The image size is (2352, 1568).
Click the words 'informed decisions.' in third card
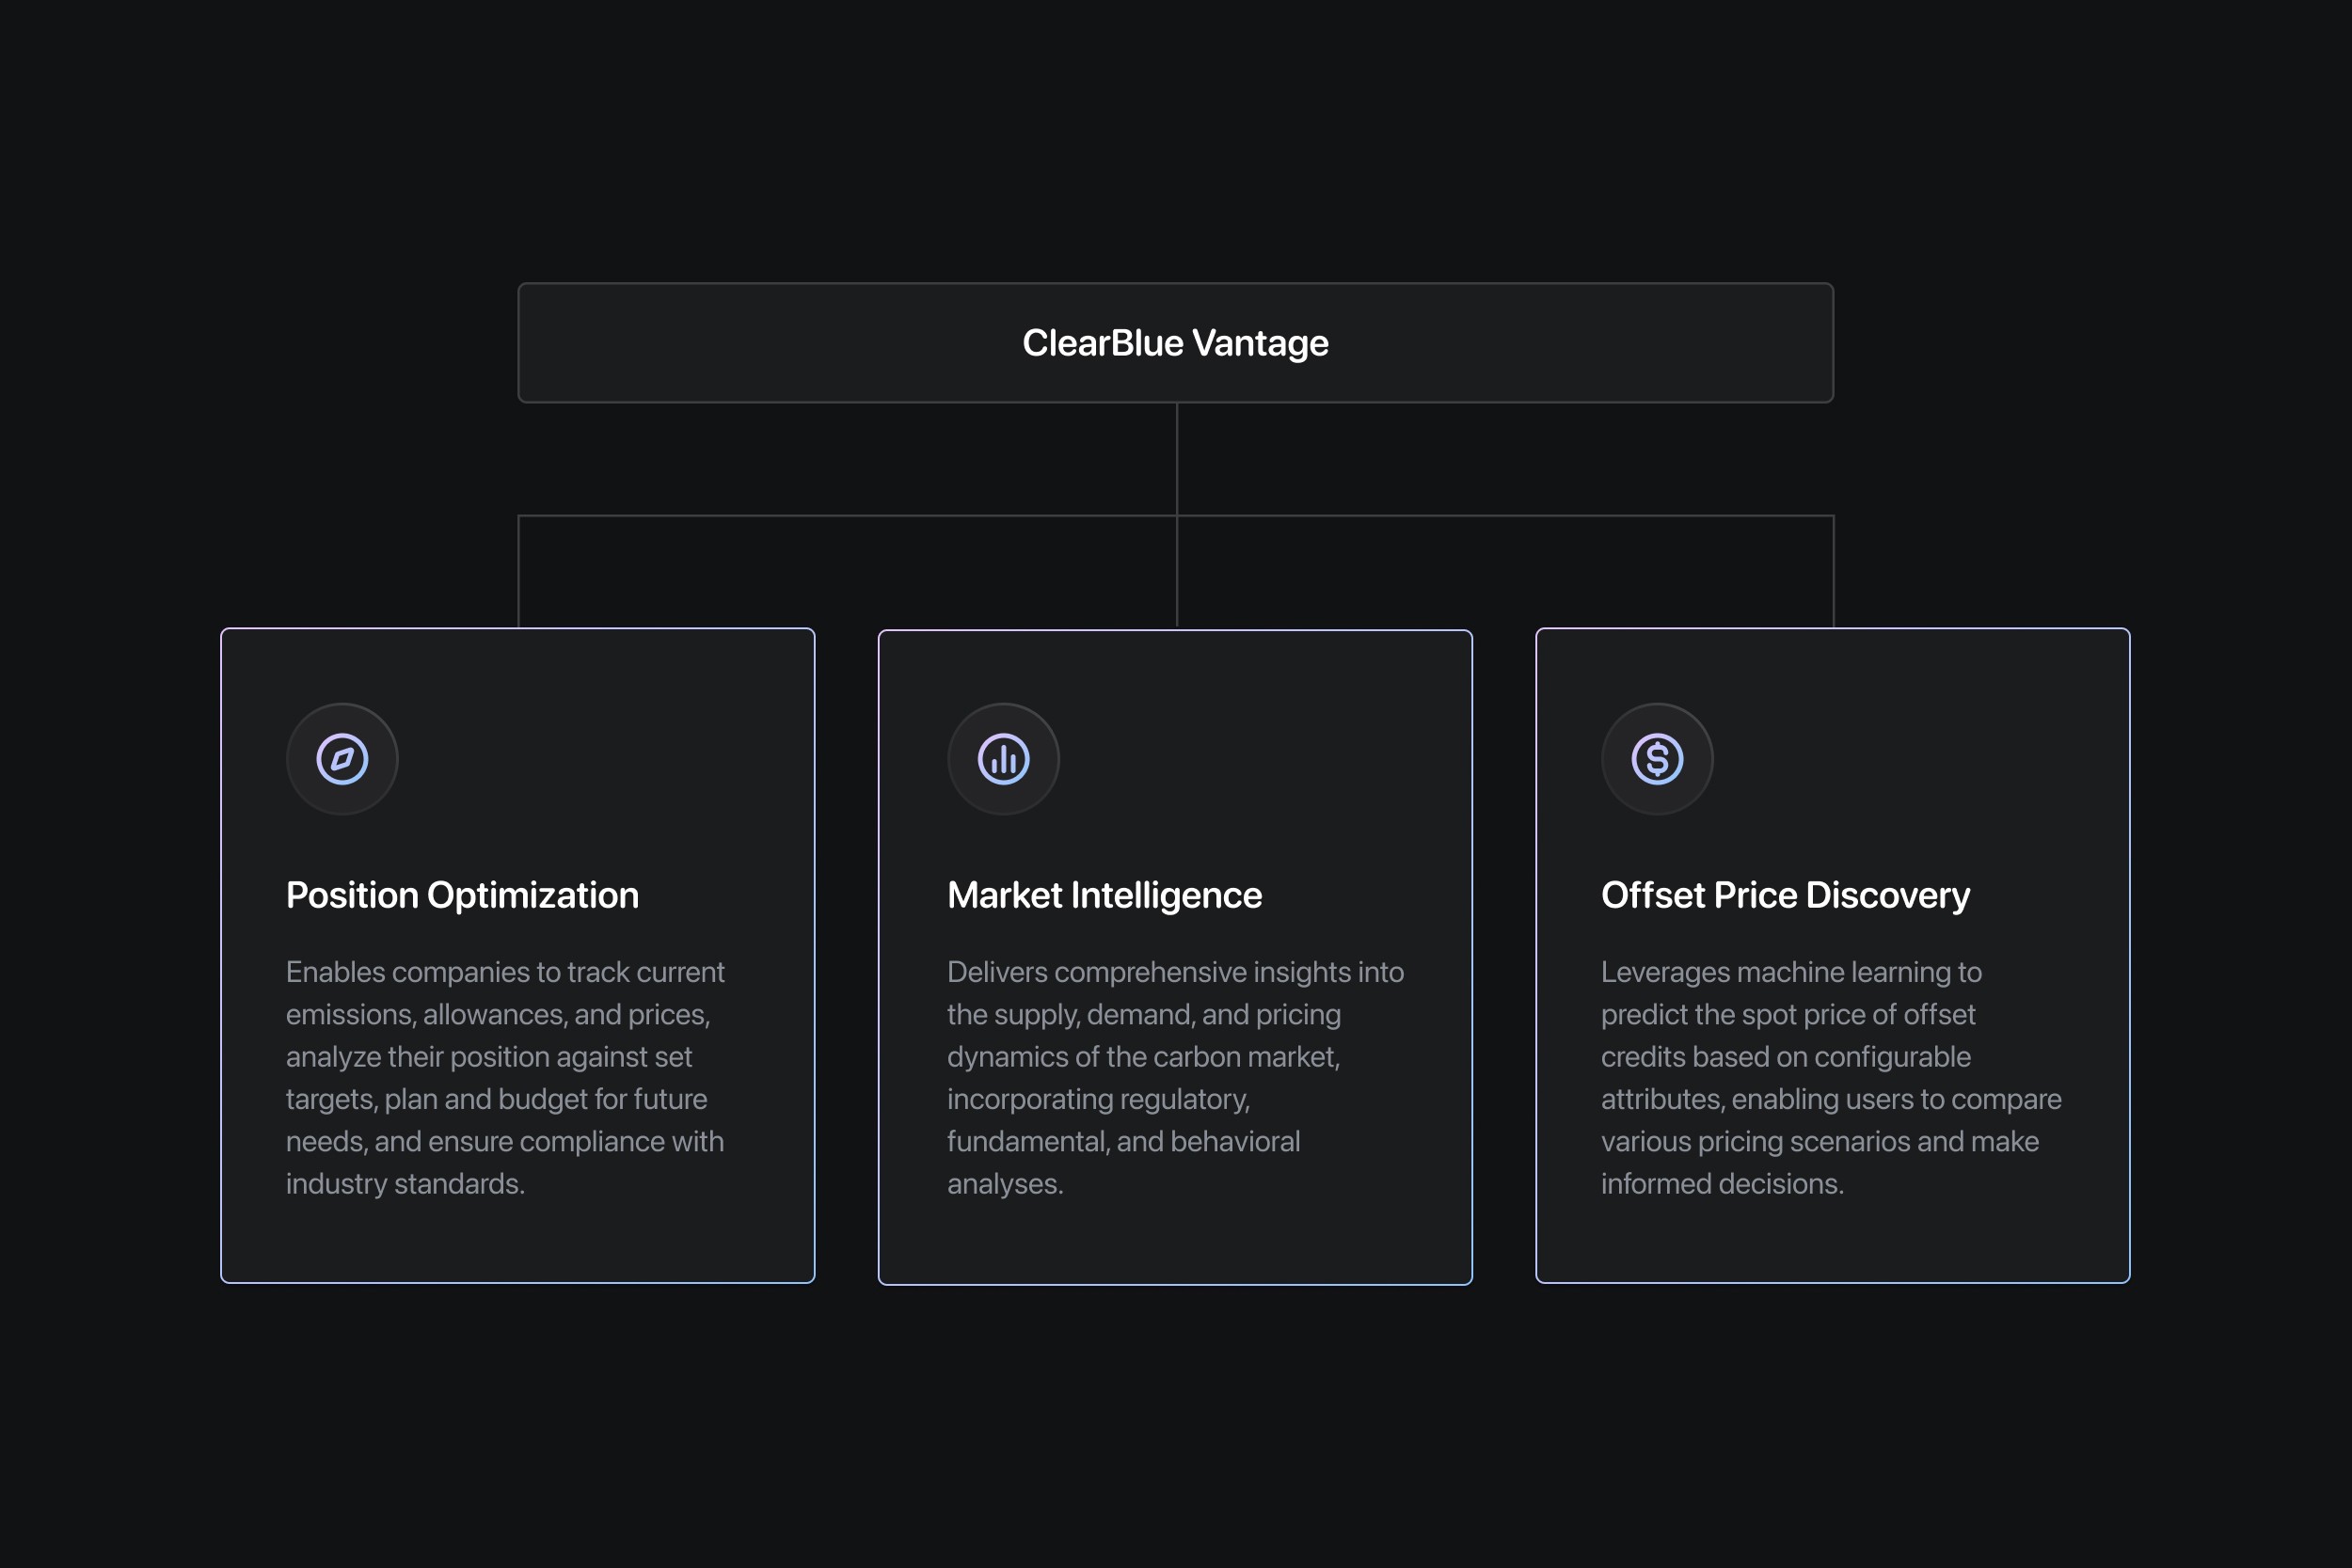[1722, 1184]
